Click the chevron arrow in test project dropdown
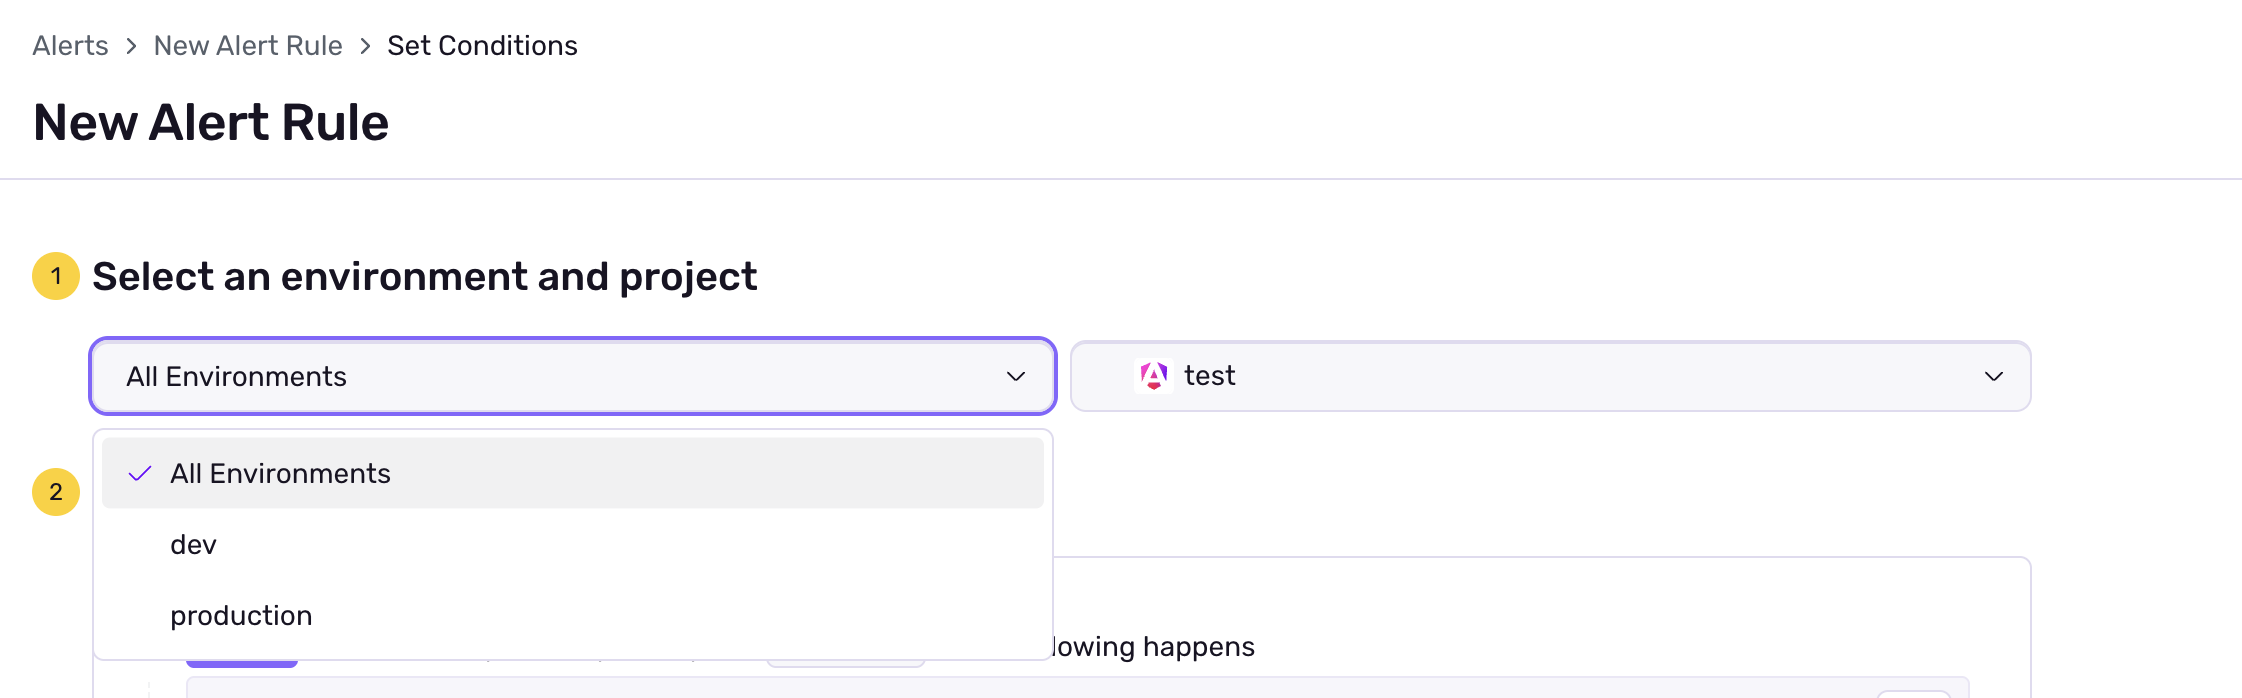The image size is (2242, 698). (x=1993, y=377)
